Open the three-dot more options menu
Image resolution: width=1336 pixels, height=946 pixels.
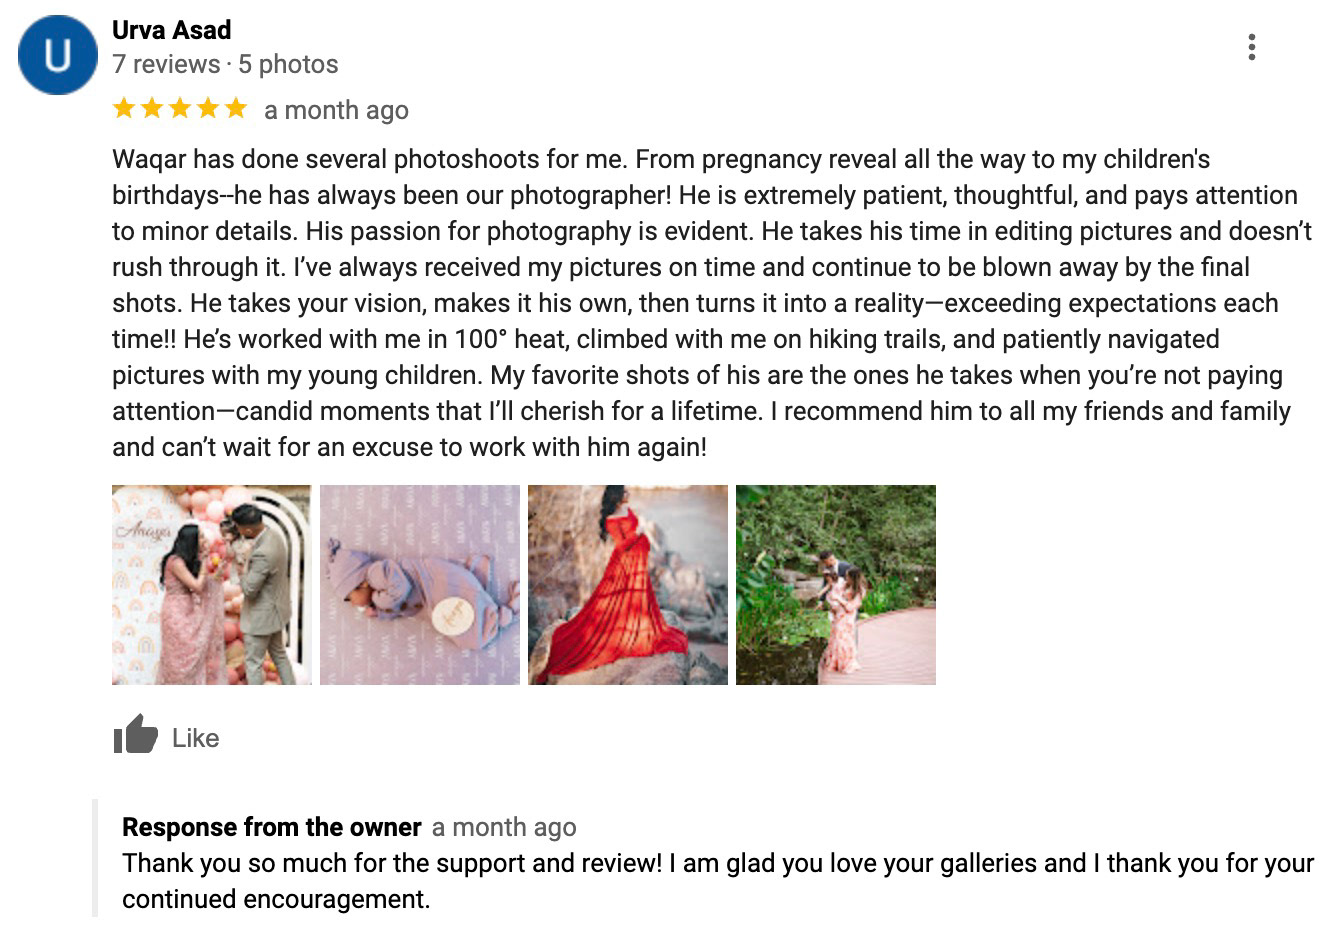1251,47
